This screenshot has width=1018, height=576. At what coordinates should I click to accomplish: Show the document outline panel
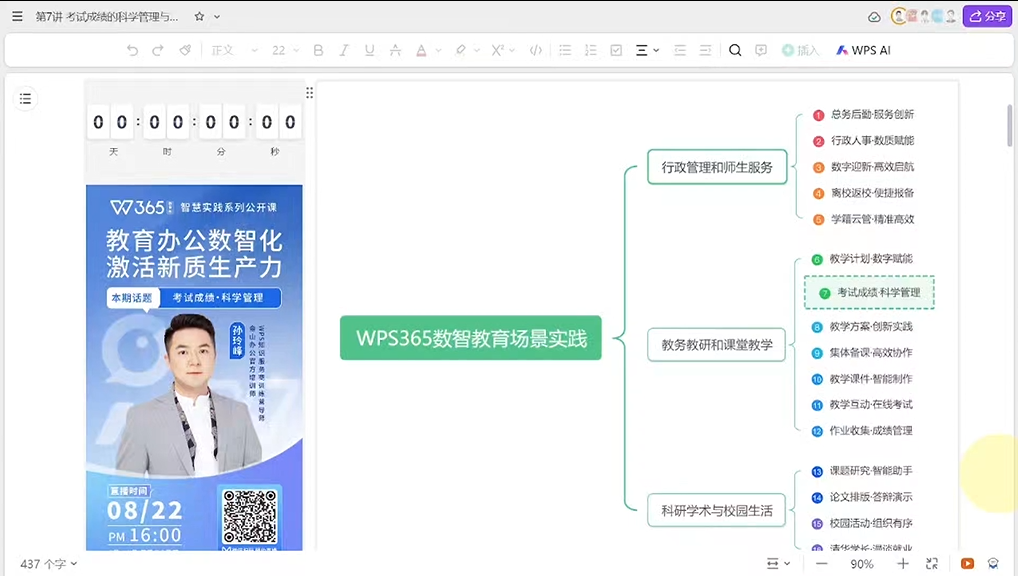point(26,98)
